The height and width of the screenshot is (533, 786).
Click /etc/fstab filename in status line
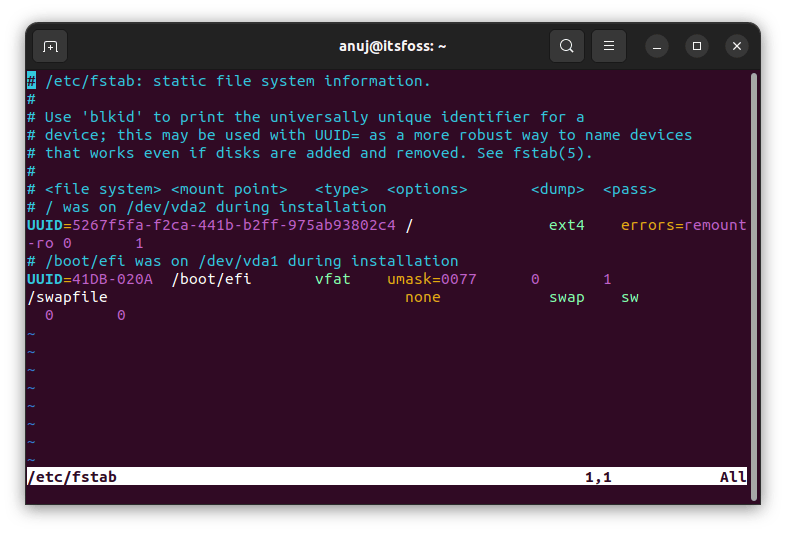72,477
